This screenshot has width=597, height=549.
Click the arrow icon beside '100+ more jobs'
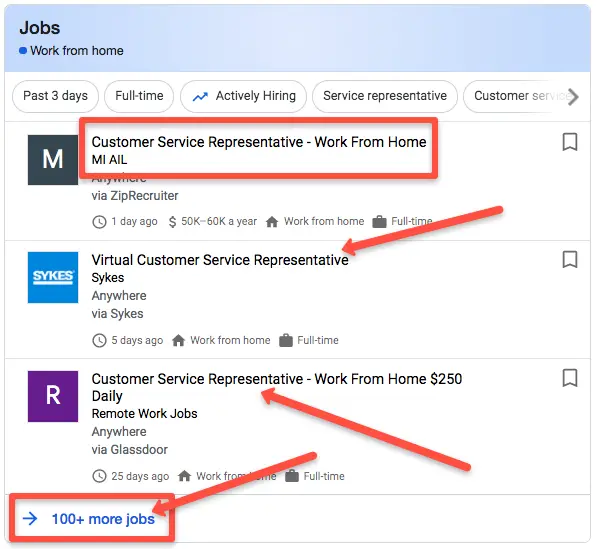tap(30, 519)
